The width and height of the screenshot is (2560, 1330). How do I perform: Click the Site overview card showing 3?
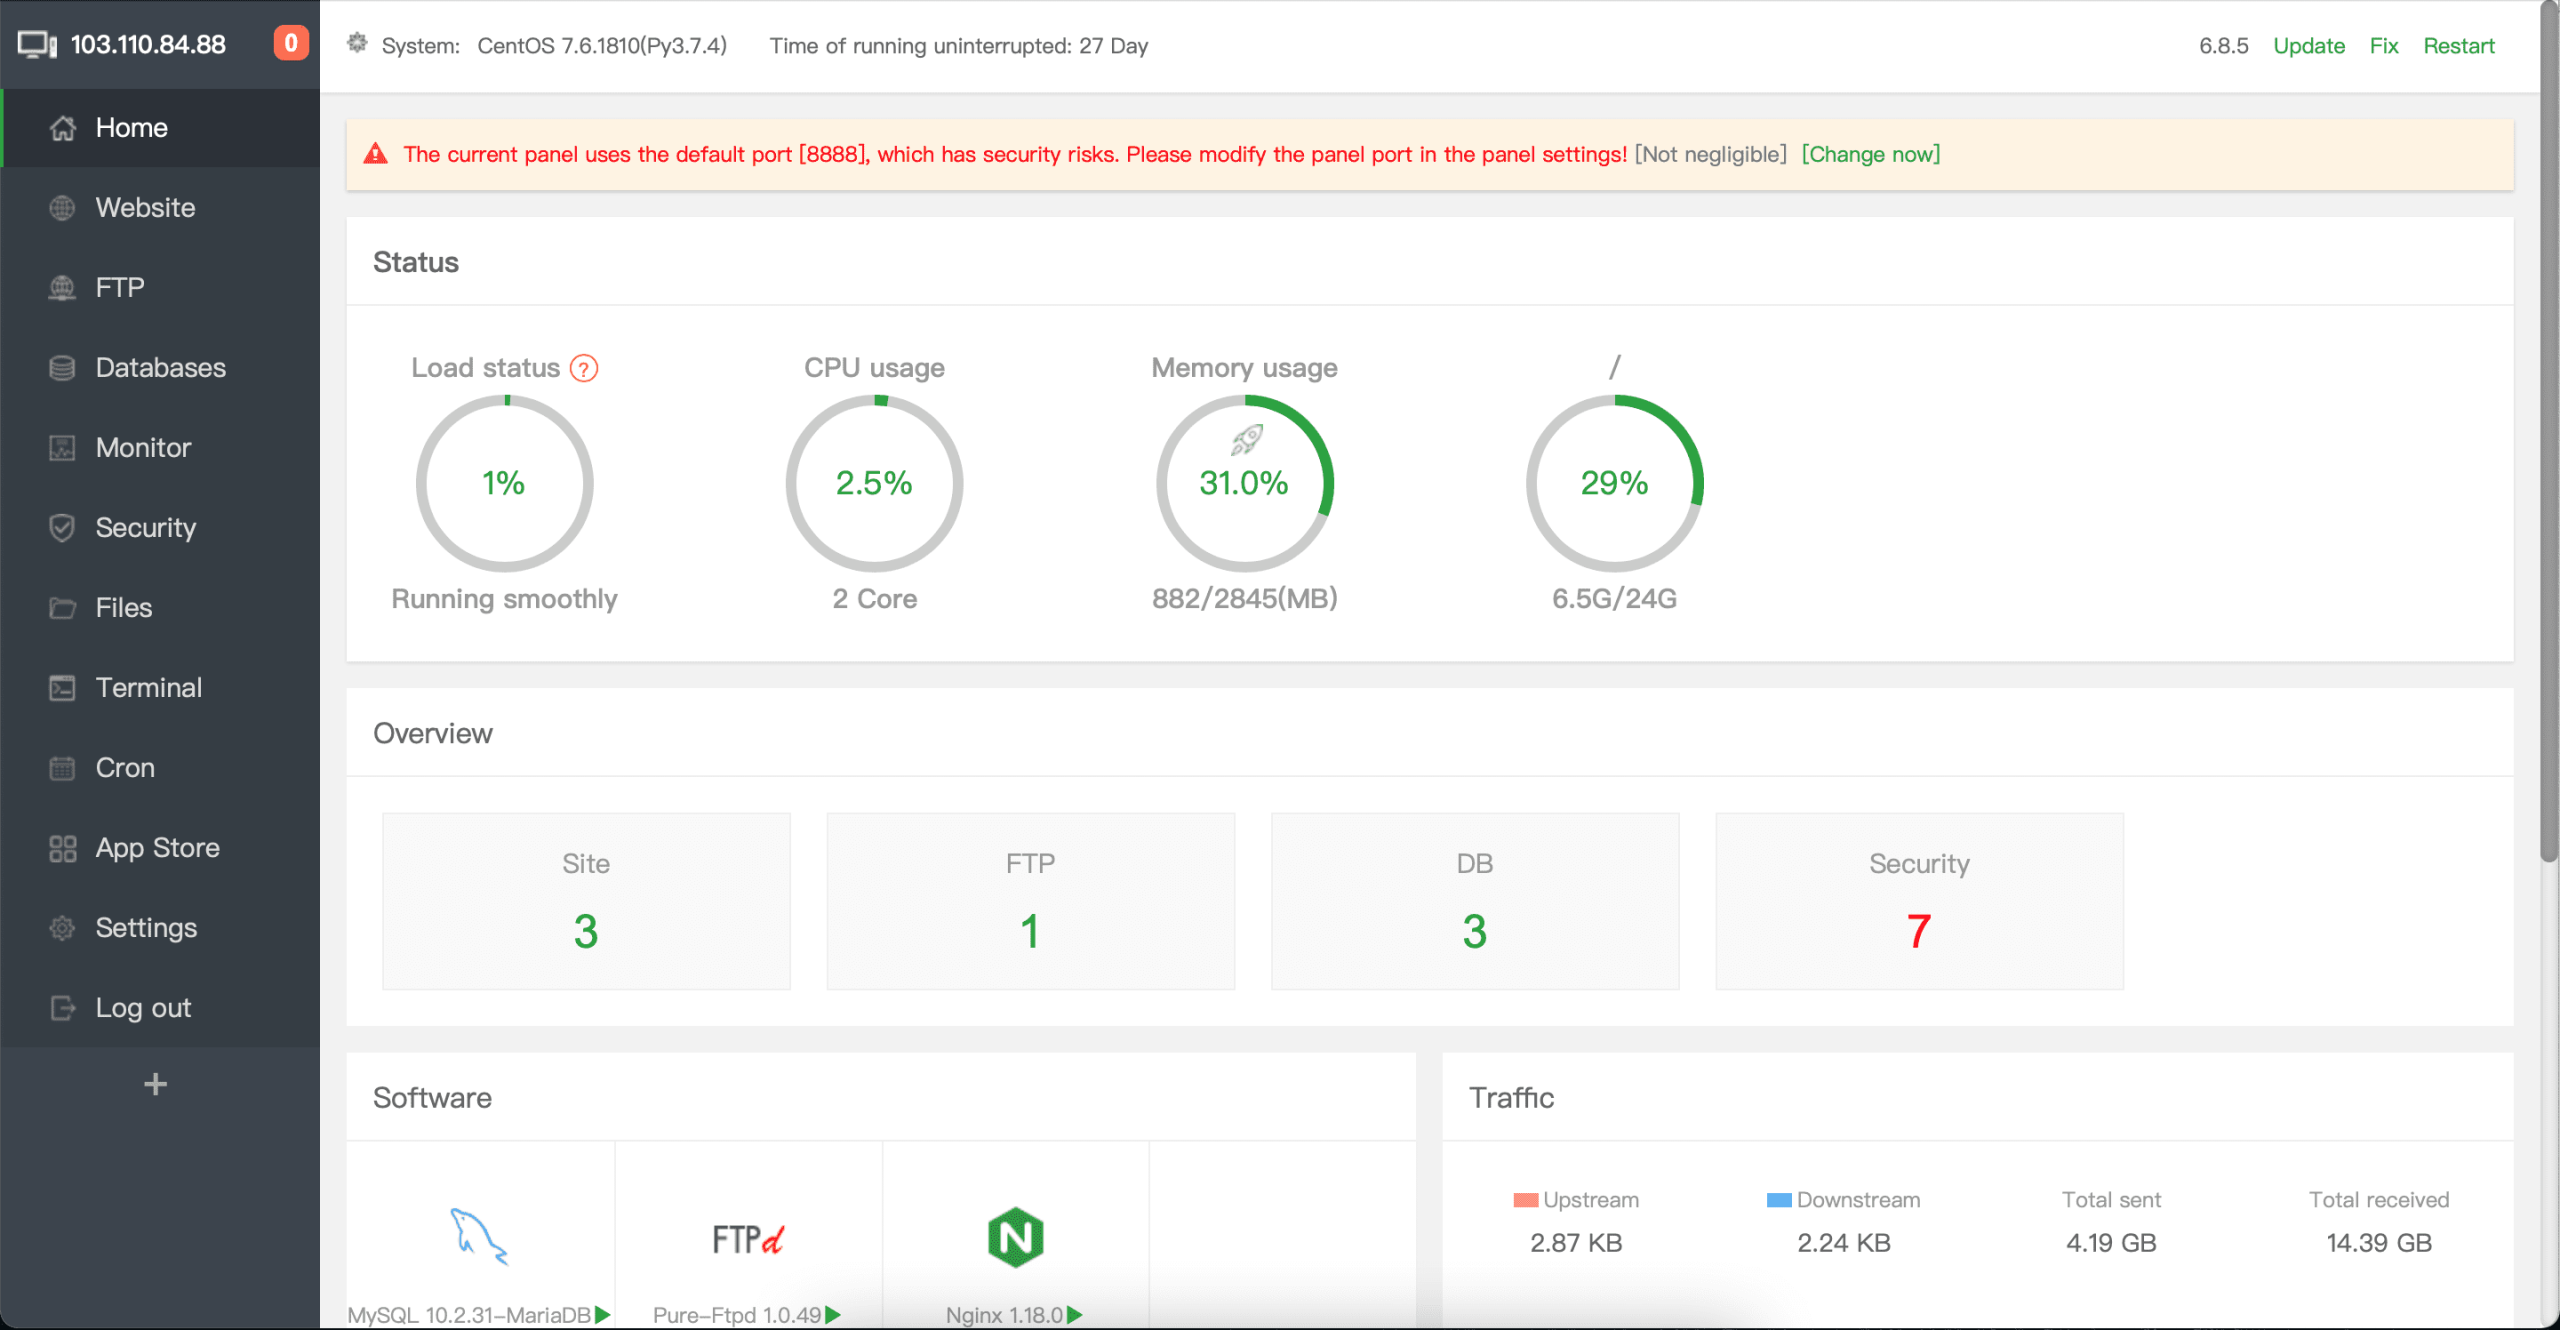[x=586, y=901]
